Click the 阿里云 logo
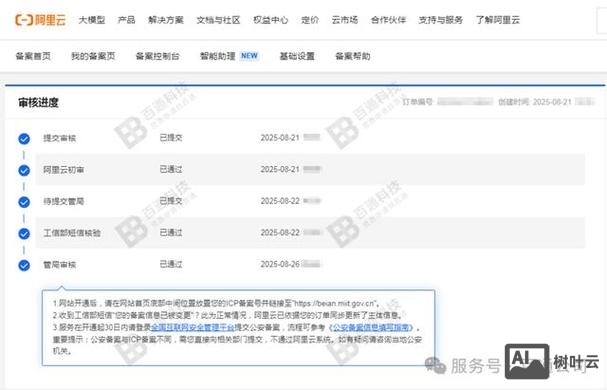The image size is (607, 390). point(41,20)
